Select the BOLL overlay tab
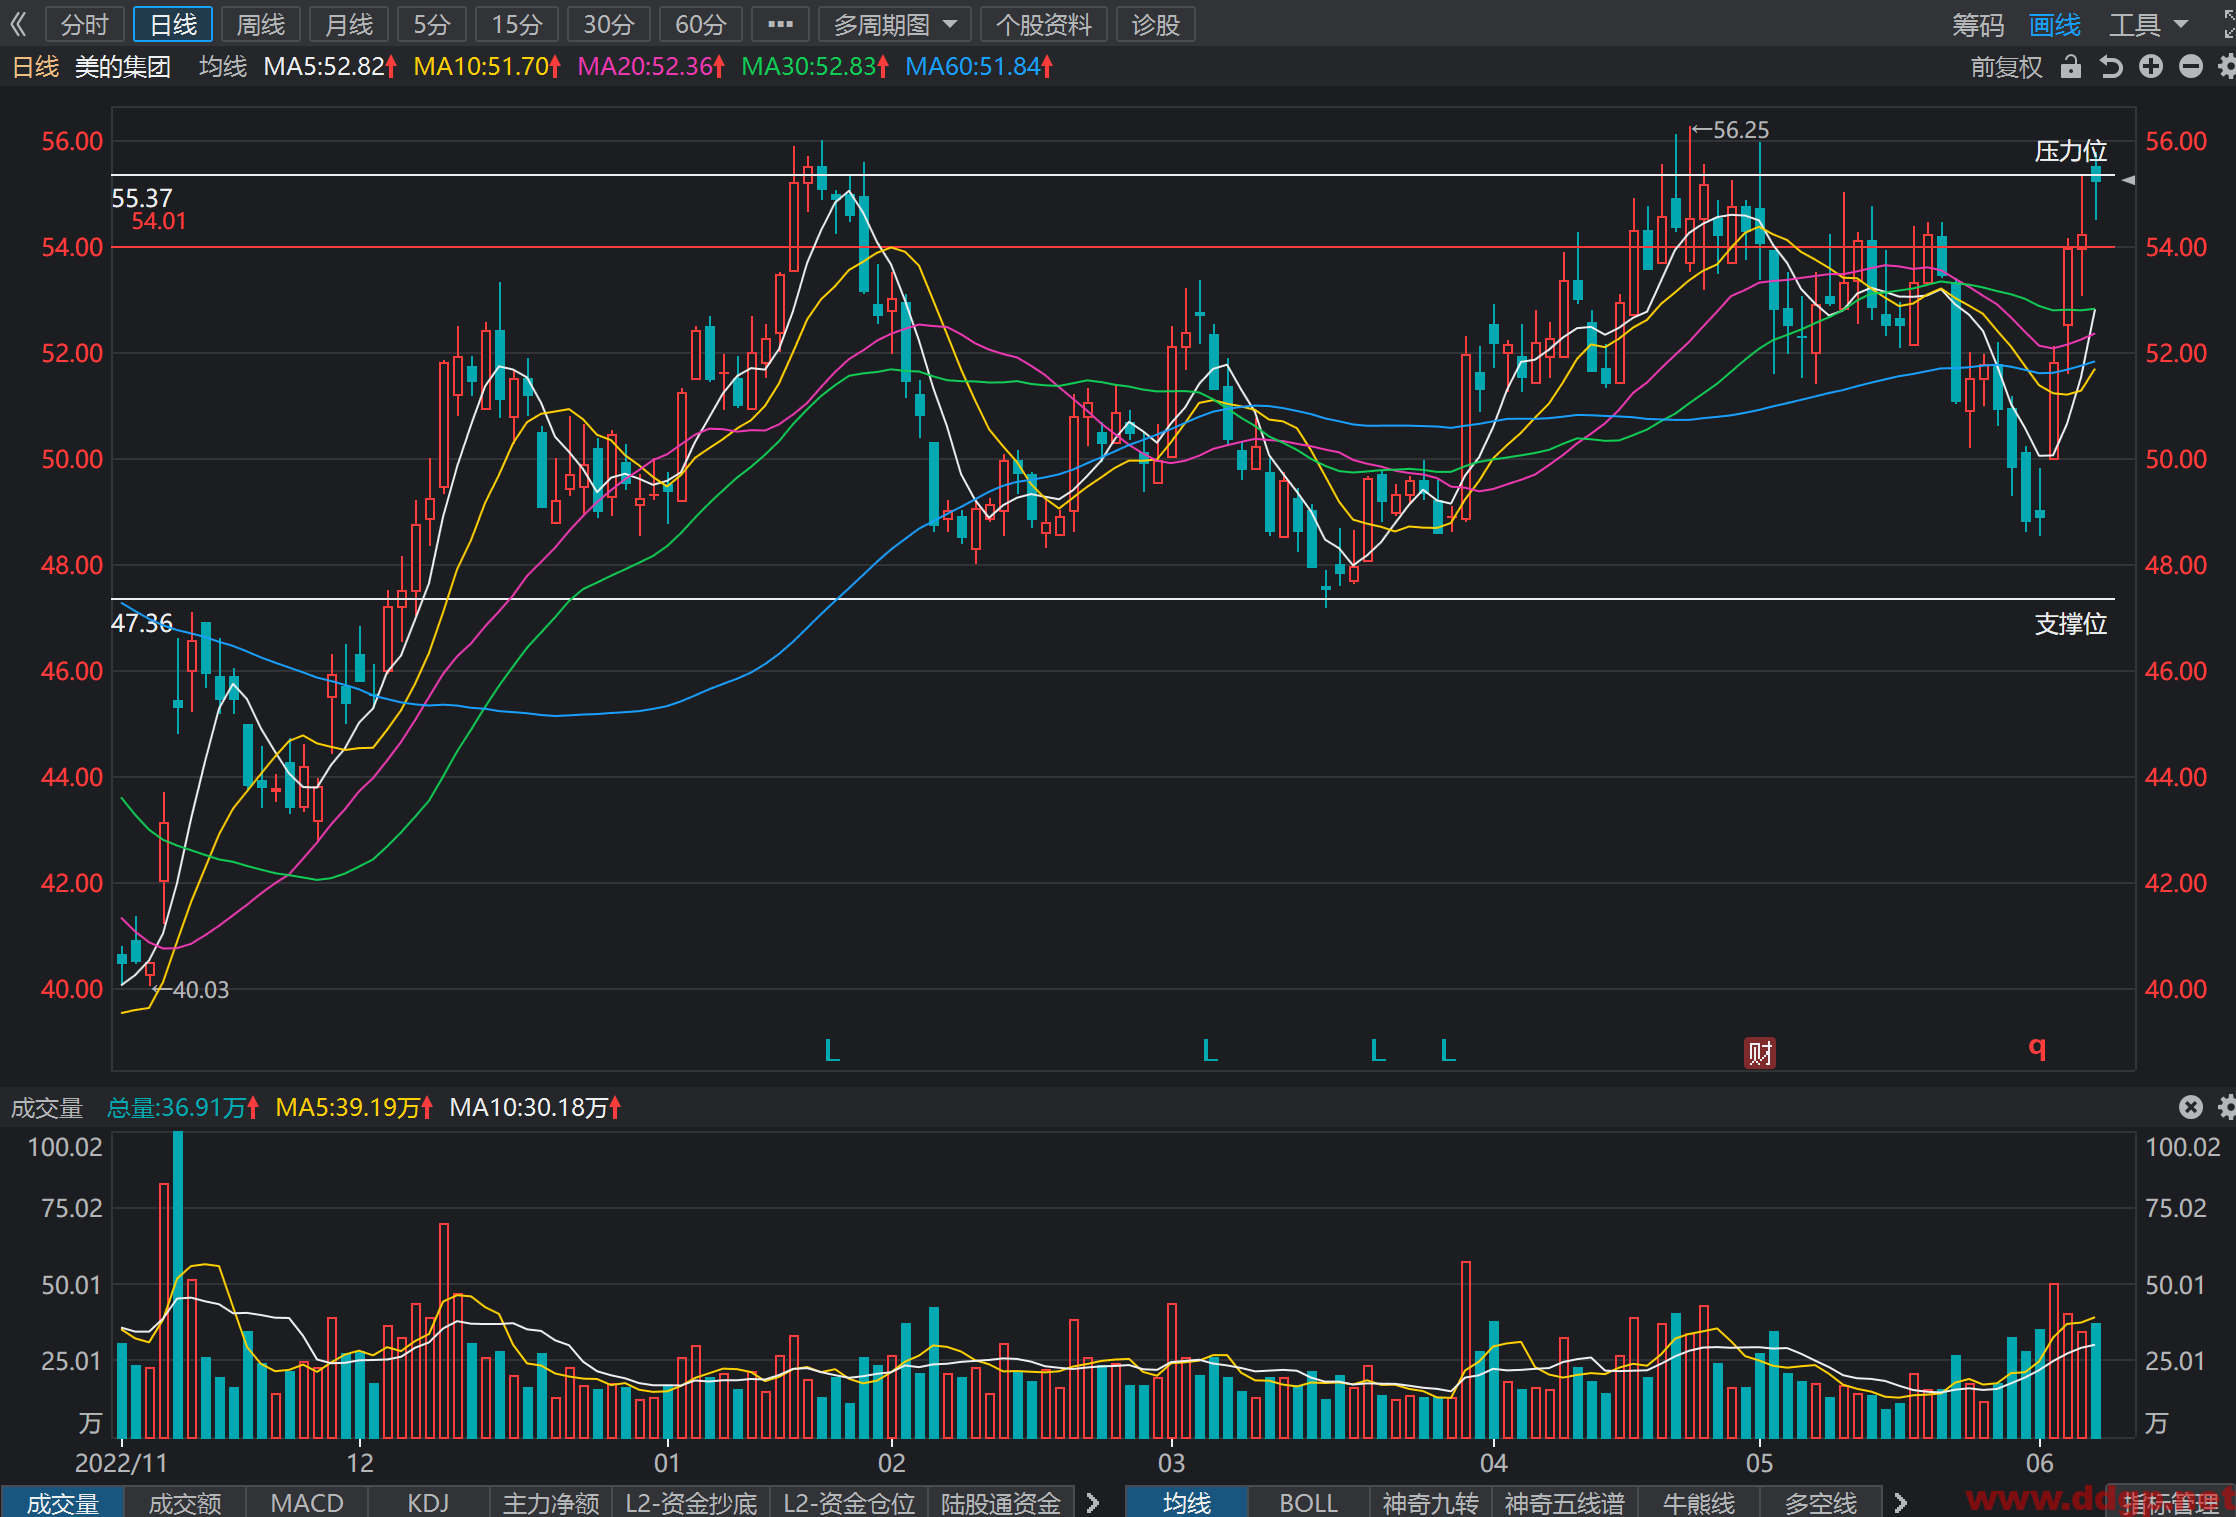2236x1517 pixels. (1309, 1502)
